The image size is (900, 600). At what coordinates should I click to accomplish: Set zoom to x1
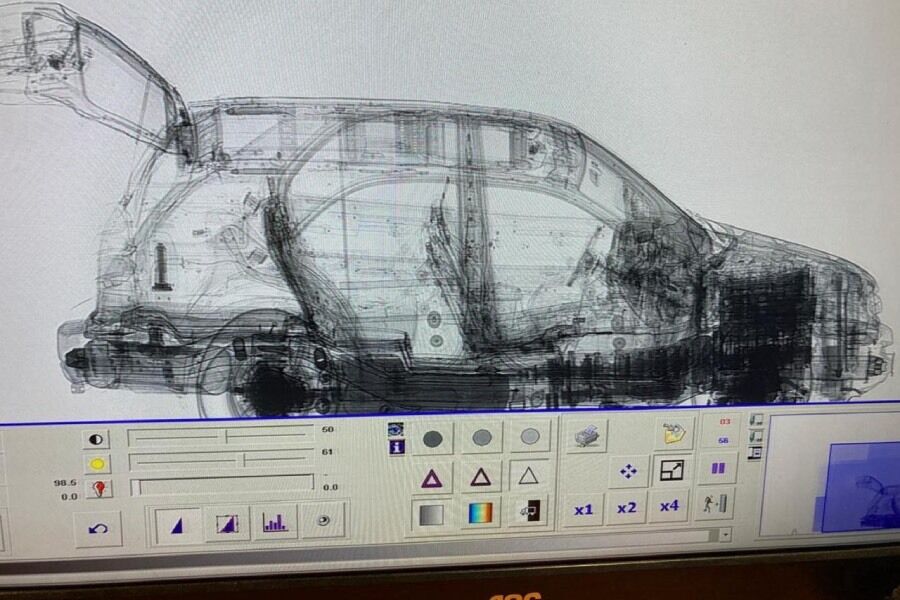pyautogui.click(x=583, y=508)
